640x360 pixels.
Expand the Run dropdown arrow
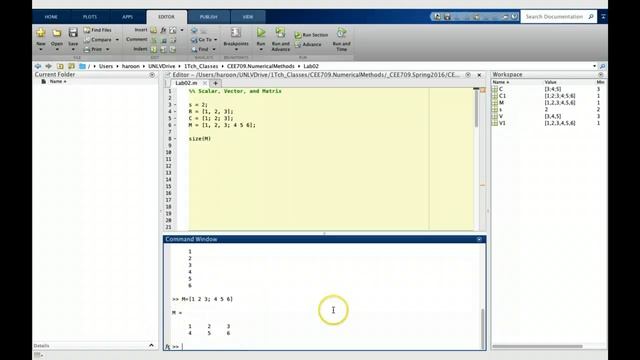click(x=261, y=50)
